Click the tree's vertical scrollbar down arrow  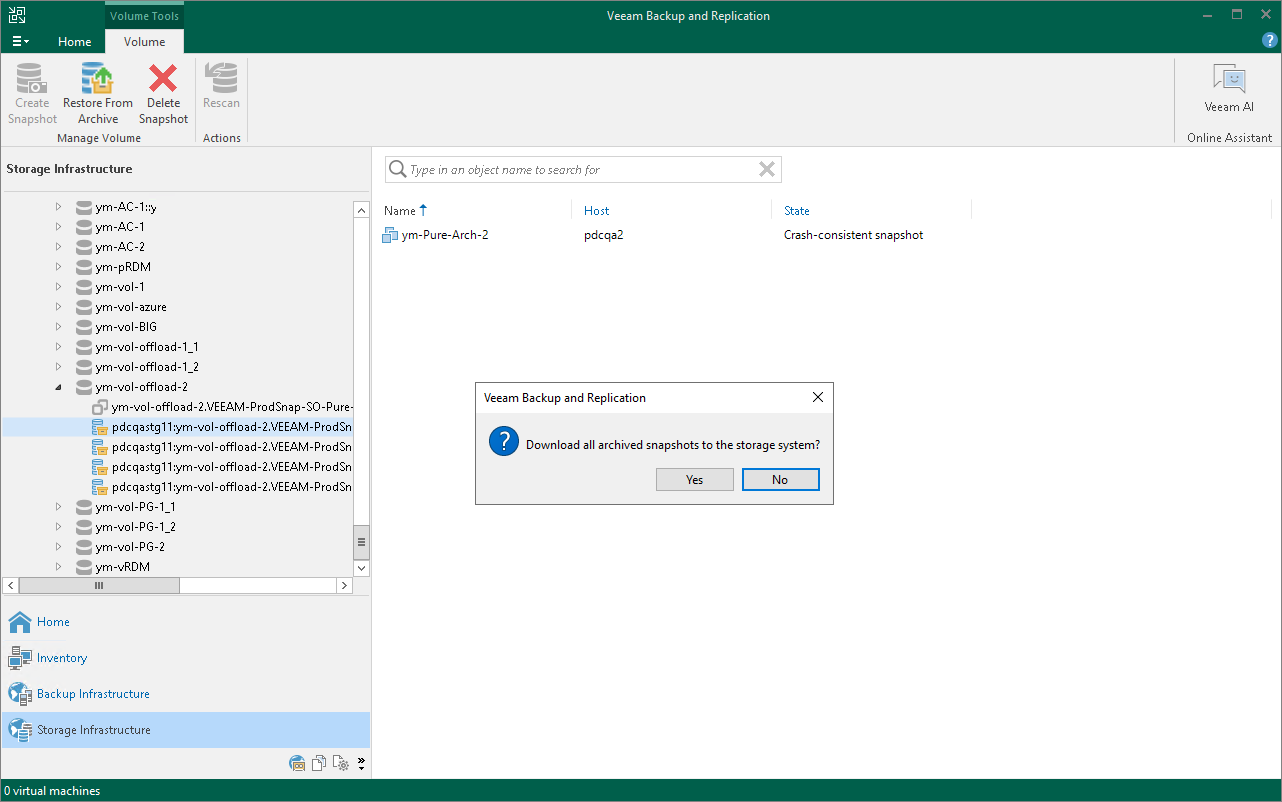coord(362,568)
